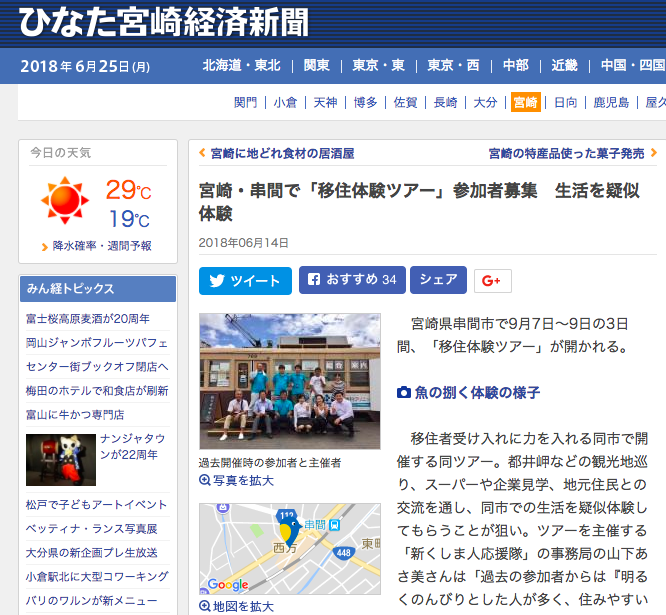Go to 博多 area link

coord(365,102)
